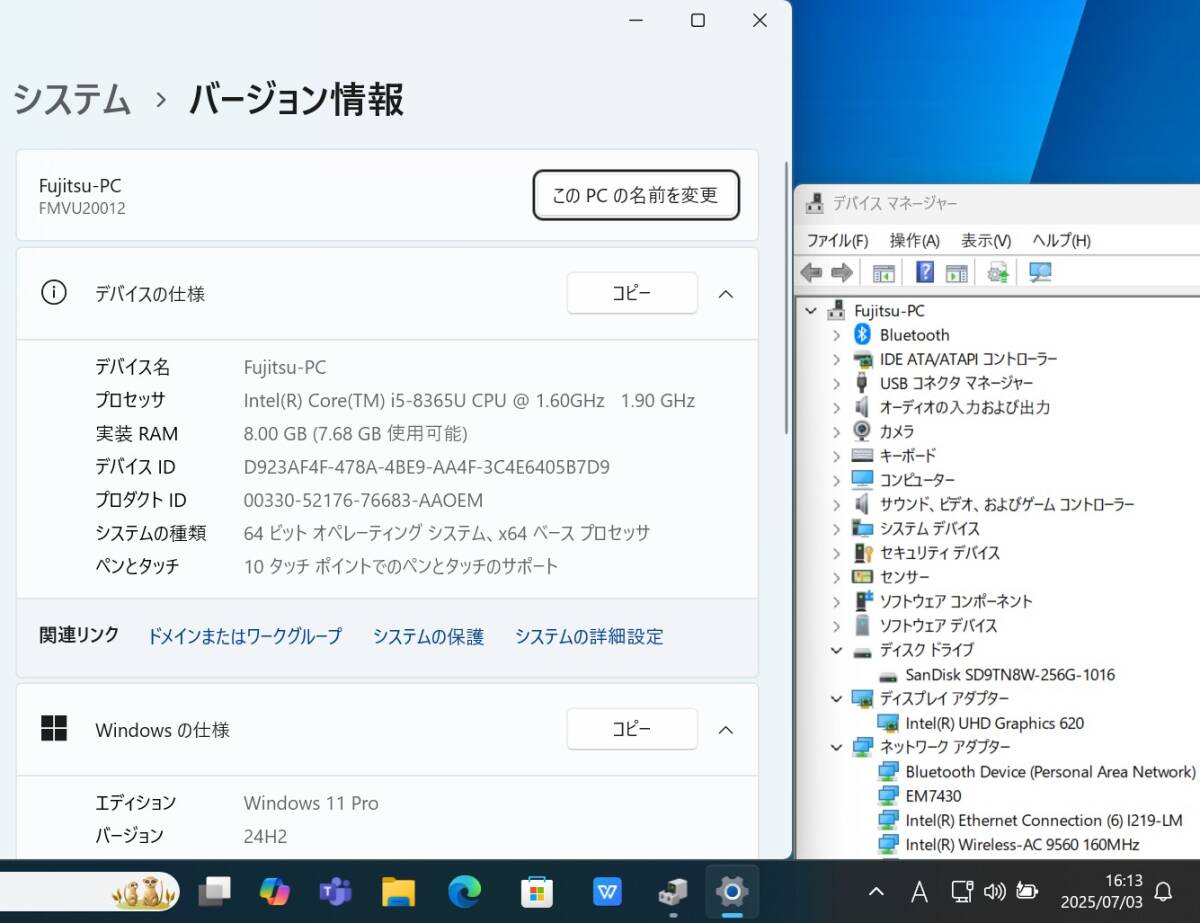Click the Back arrow in Device Manager toolbar
The width and height of the screenshot is (1200, 923).
tap(811, 272)
